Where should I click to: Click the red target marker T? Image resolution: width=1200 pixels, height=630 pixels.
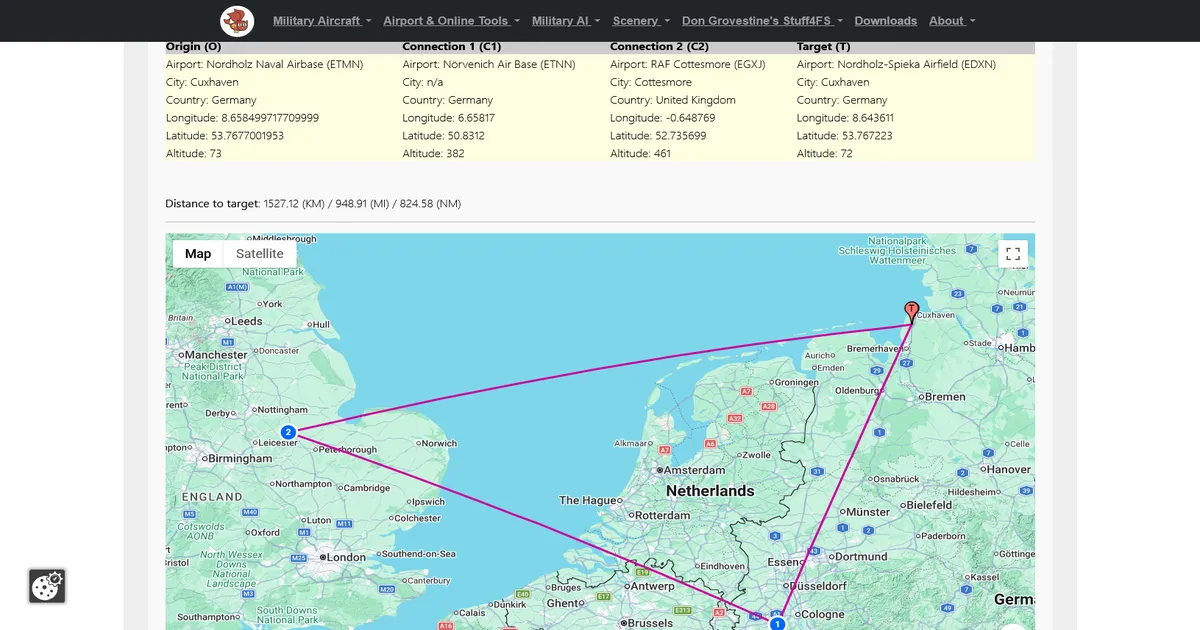911,312
